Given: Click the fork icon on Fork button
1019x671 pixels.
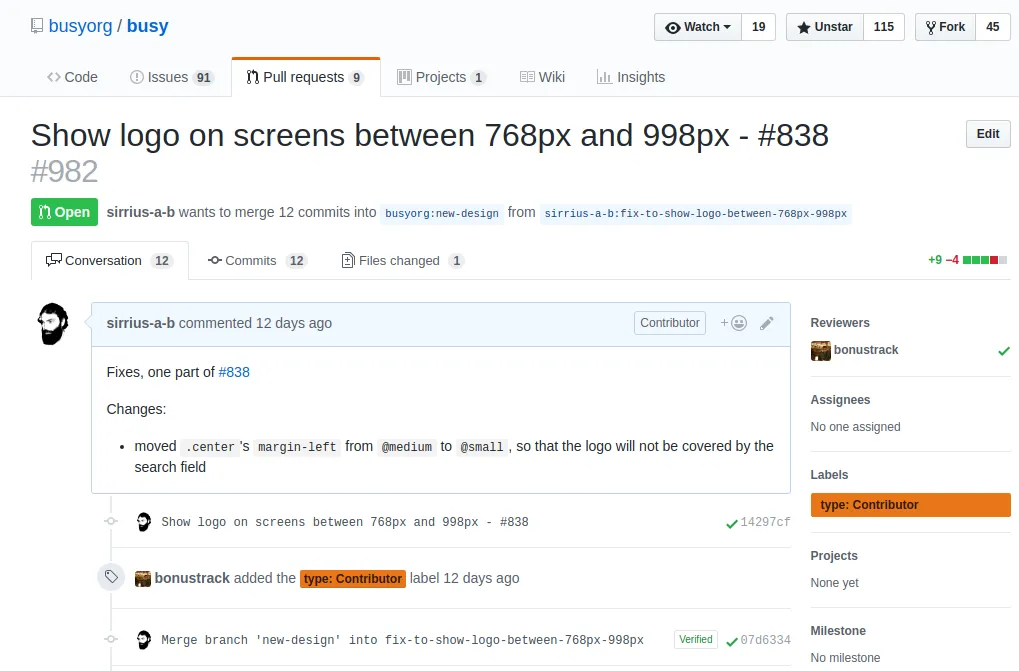Looking at the screenshot, I should tap(931, 27).
